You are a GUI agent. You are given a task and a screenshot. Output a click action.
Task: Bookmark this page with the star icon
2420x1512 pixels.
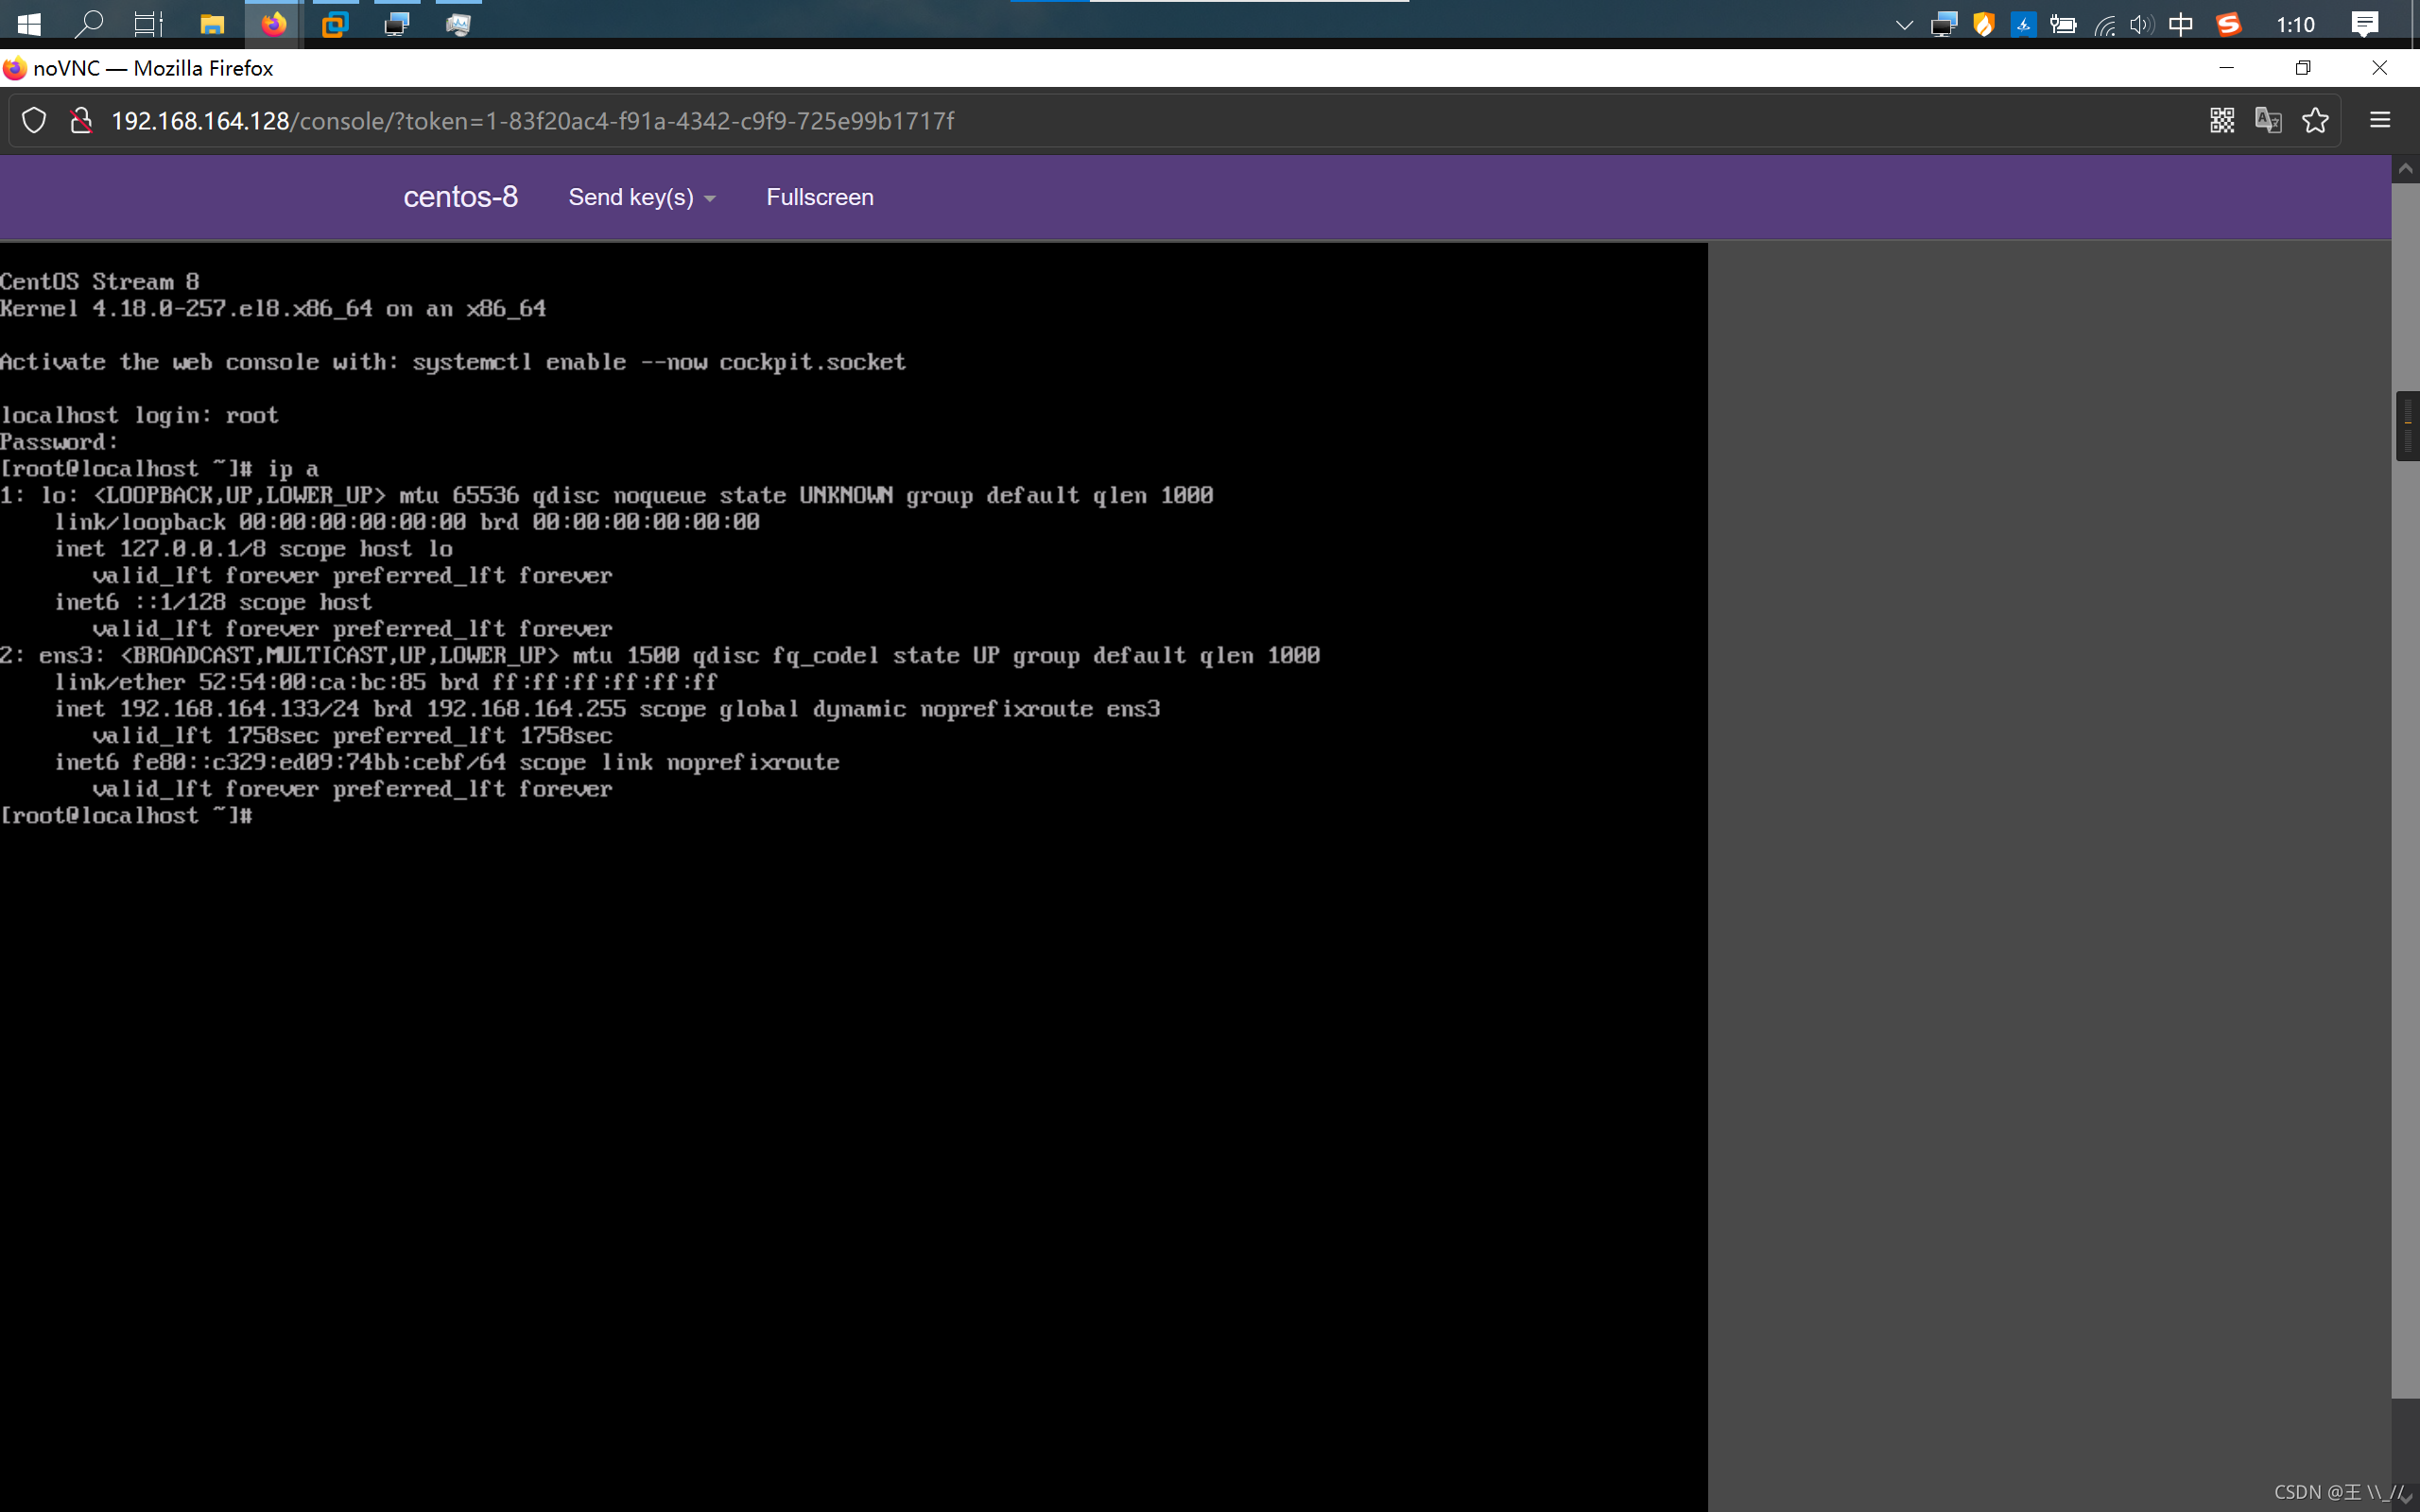[x=2315, y=121]
